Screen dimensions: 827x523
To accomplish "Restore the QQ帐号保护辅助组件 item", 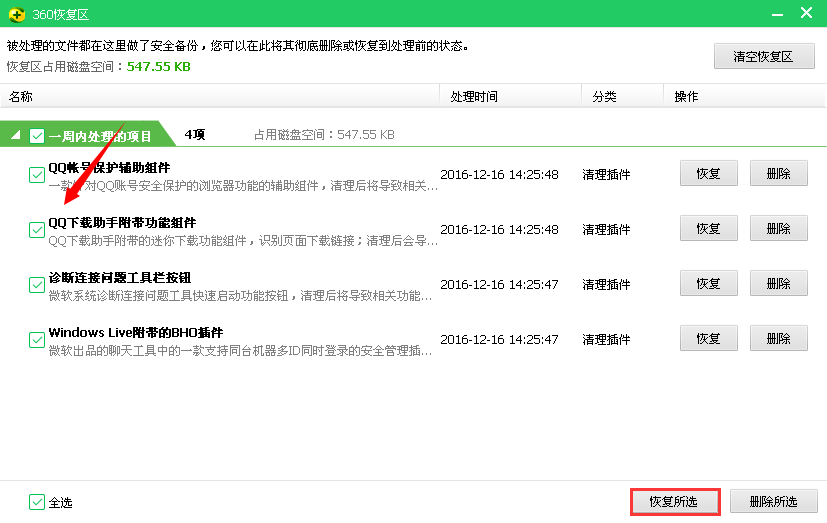I will pos(708,173).
